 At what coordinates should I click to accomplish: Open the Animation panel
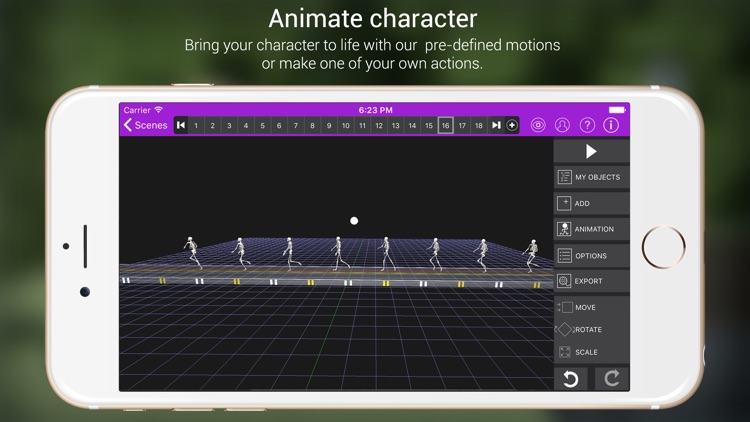591,229
